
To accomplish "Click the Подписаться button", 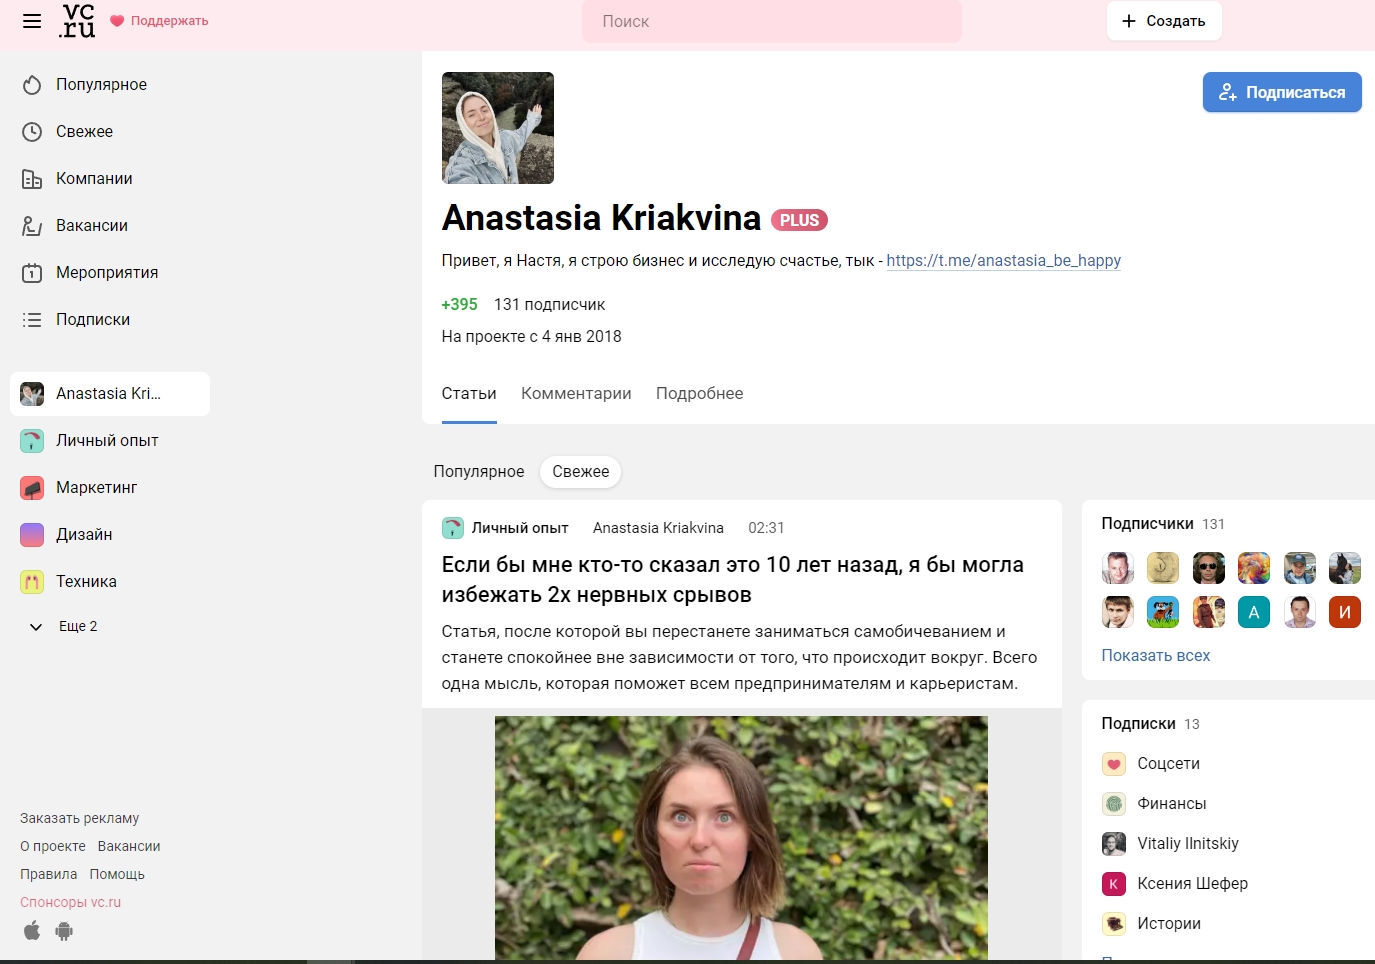I will point(1282,92).
